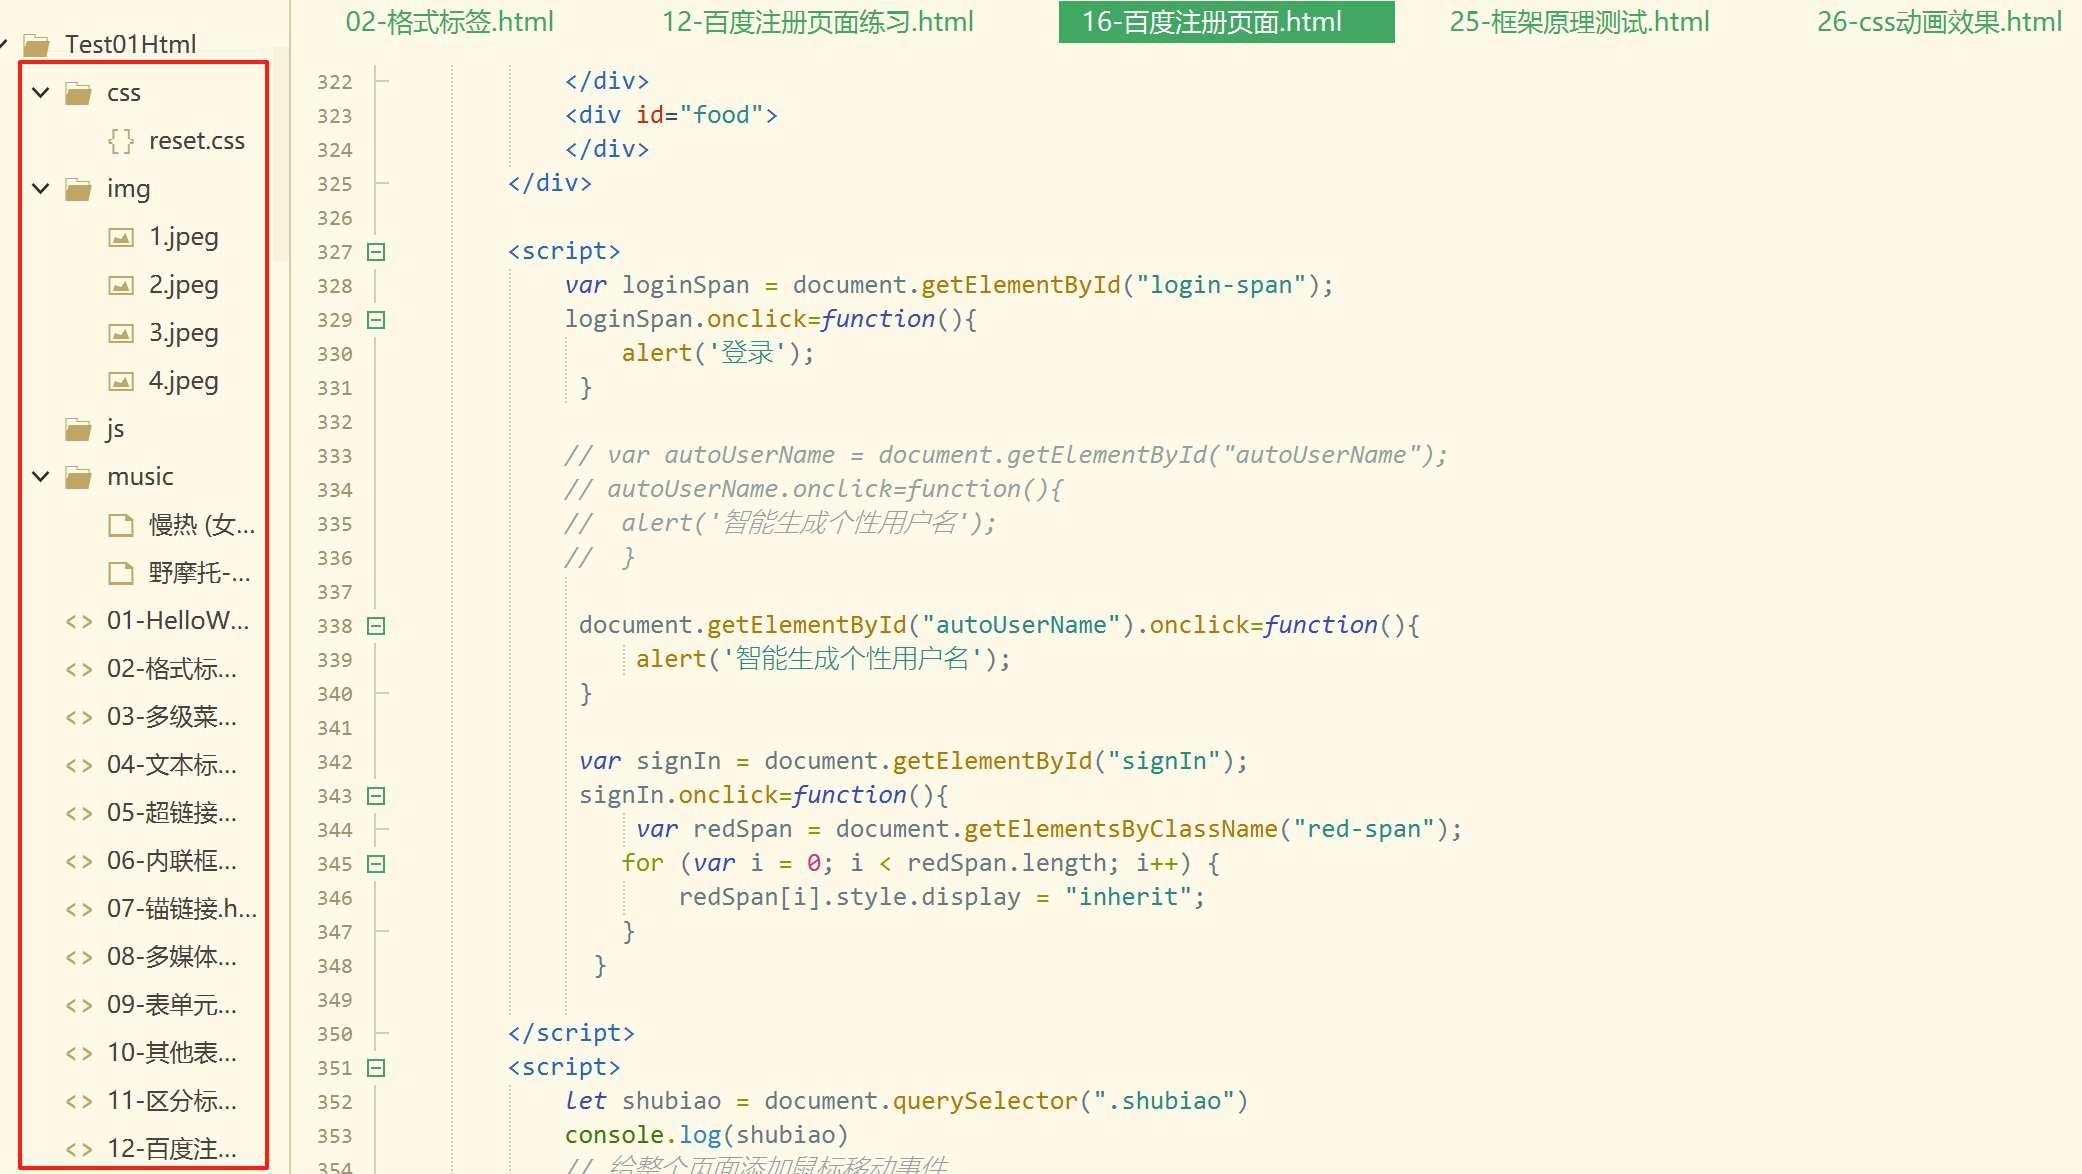Viewport: 2082px width, 1174px height.
Task: Click the css folder icon
Action: click(x=78, y=93)
